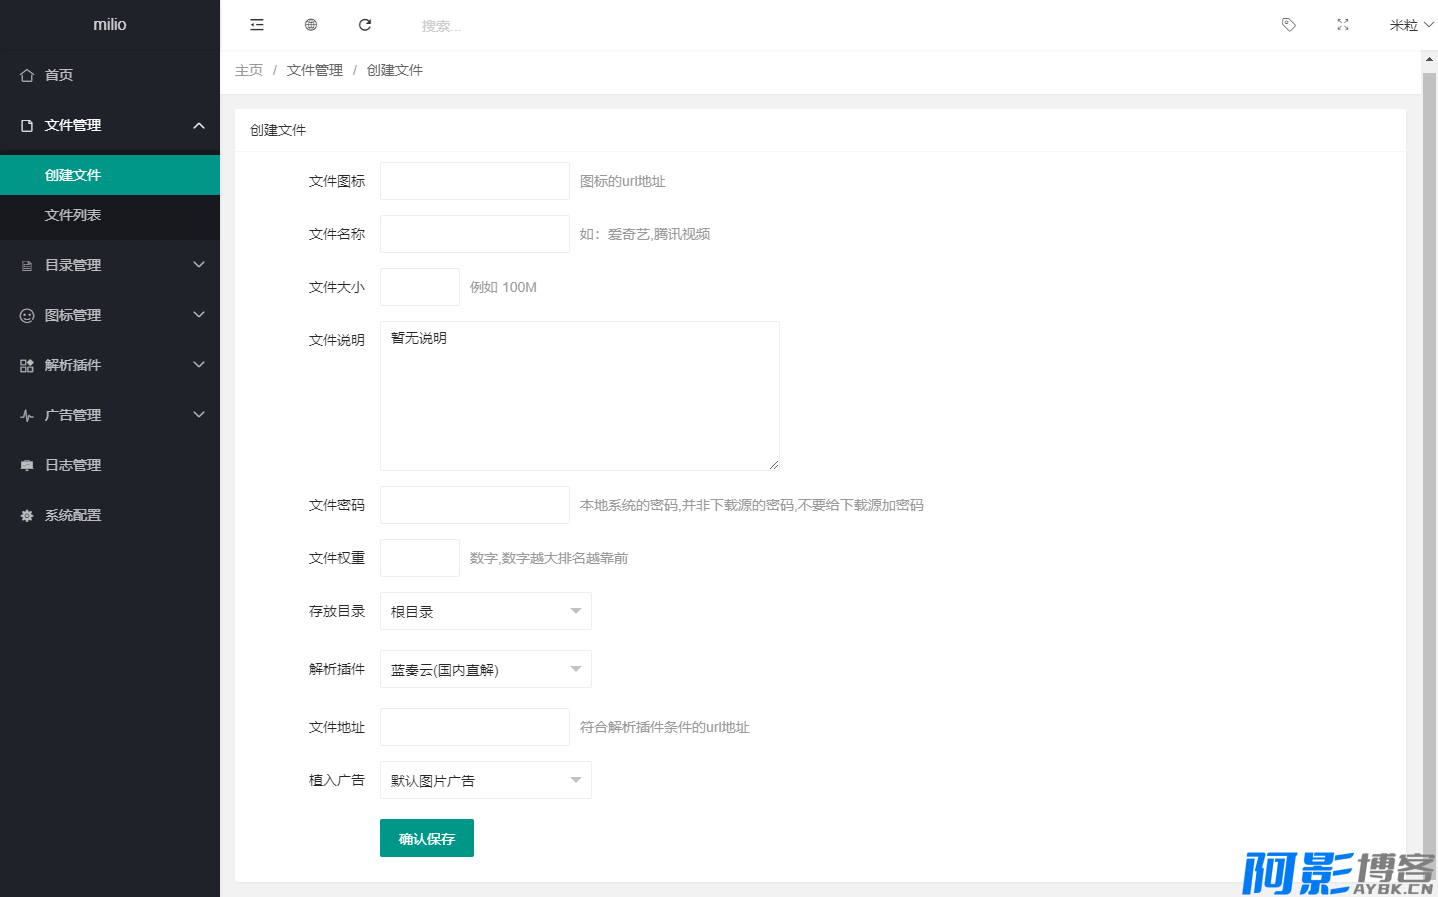Click the document icon beside 目录管理

tap(27, 265)
